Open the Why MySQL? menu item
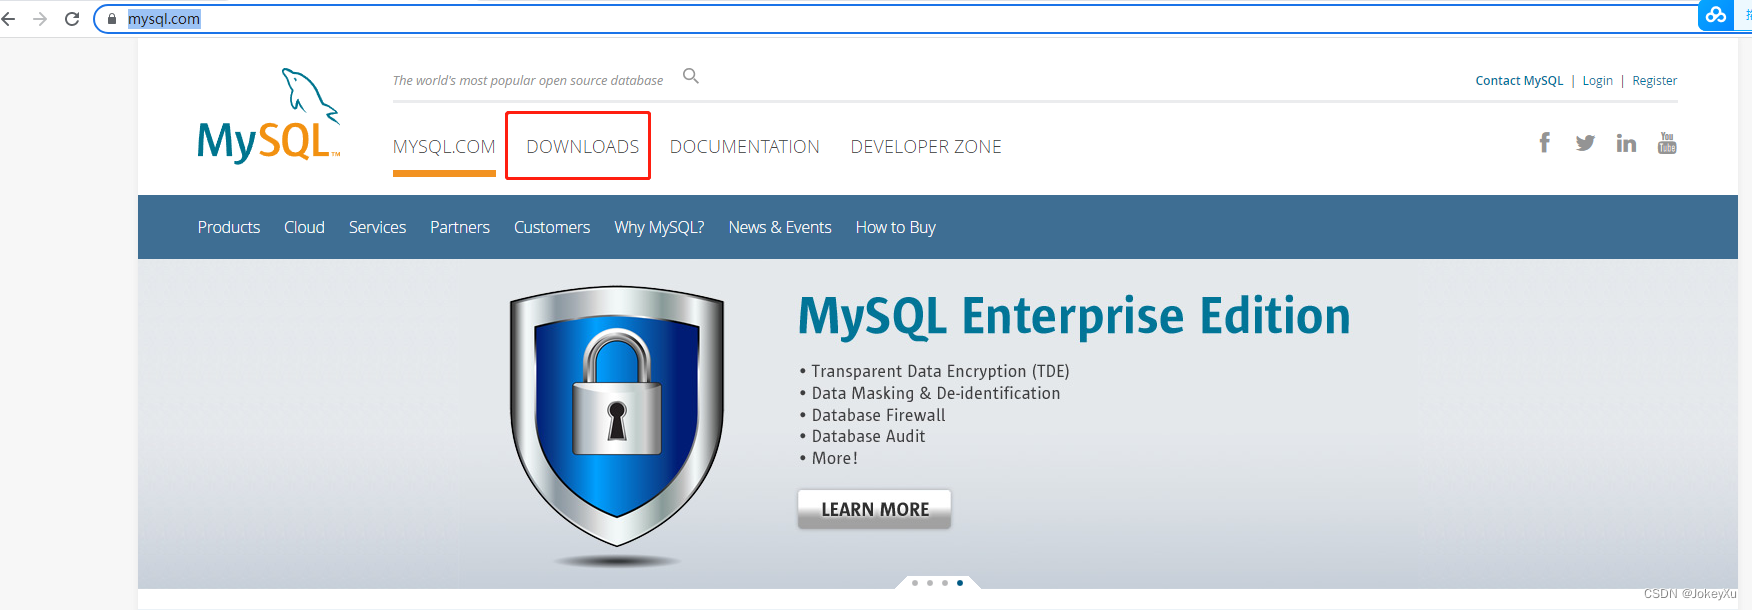This screenshot has height=610, width=1752. point(659,227)
